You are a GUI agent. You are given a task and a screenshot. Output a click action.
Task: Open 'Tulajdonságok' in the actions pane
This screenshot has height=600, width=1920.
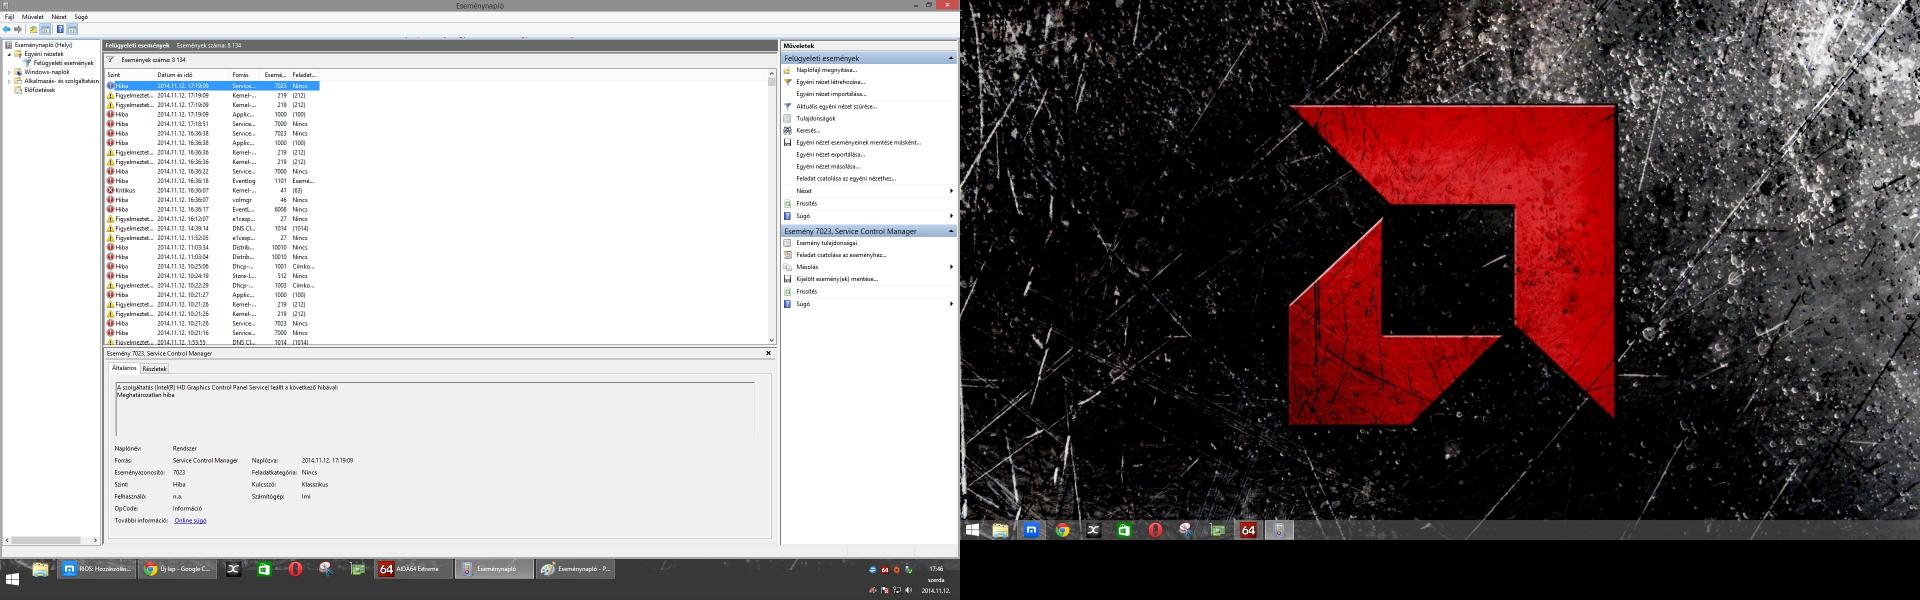coord(816,118)
